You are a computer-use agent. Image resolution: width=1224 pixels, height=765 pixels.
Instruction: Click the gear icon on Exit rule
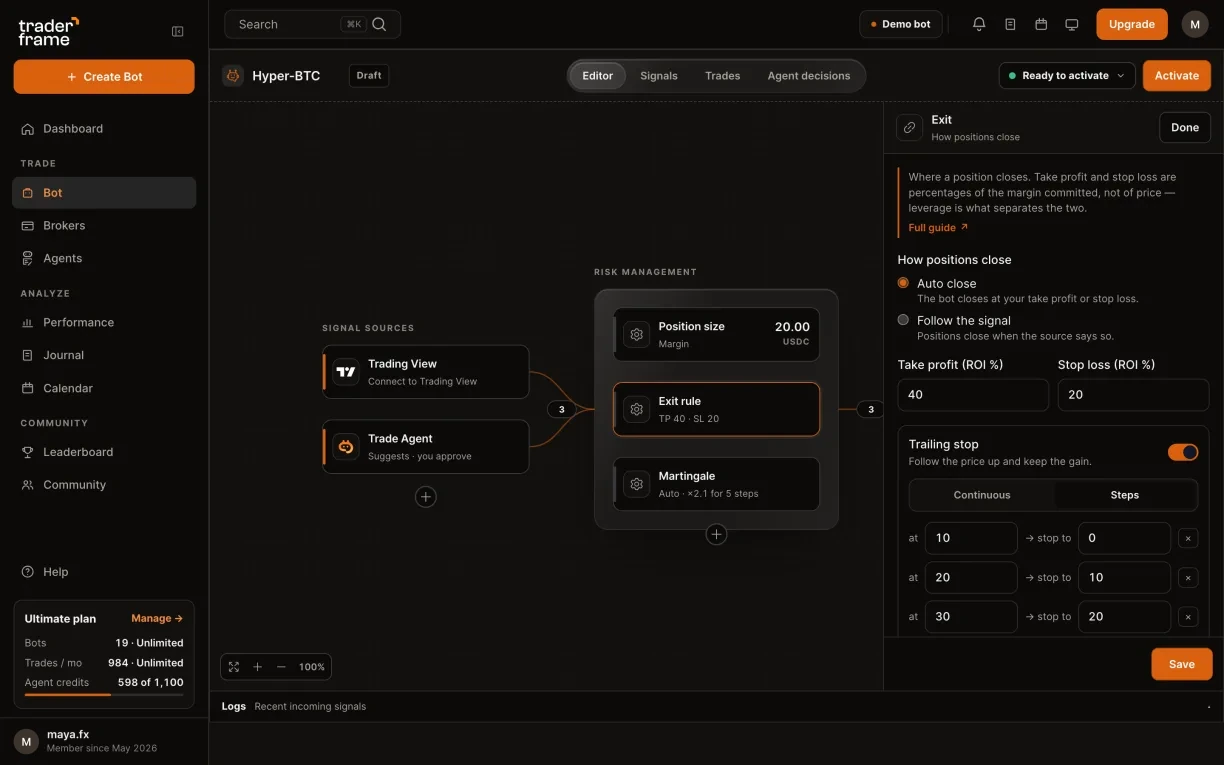pos(637,409)
